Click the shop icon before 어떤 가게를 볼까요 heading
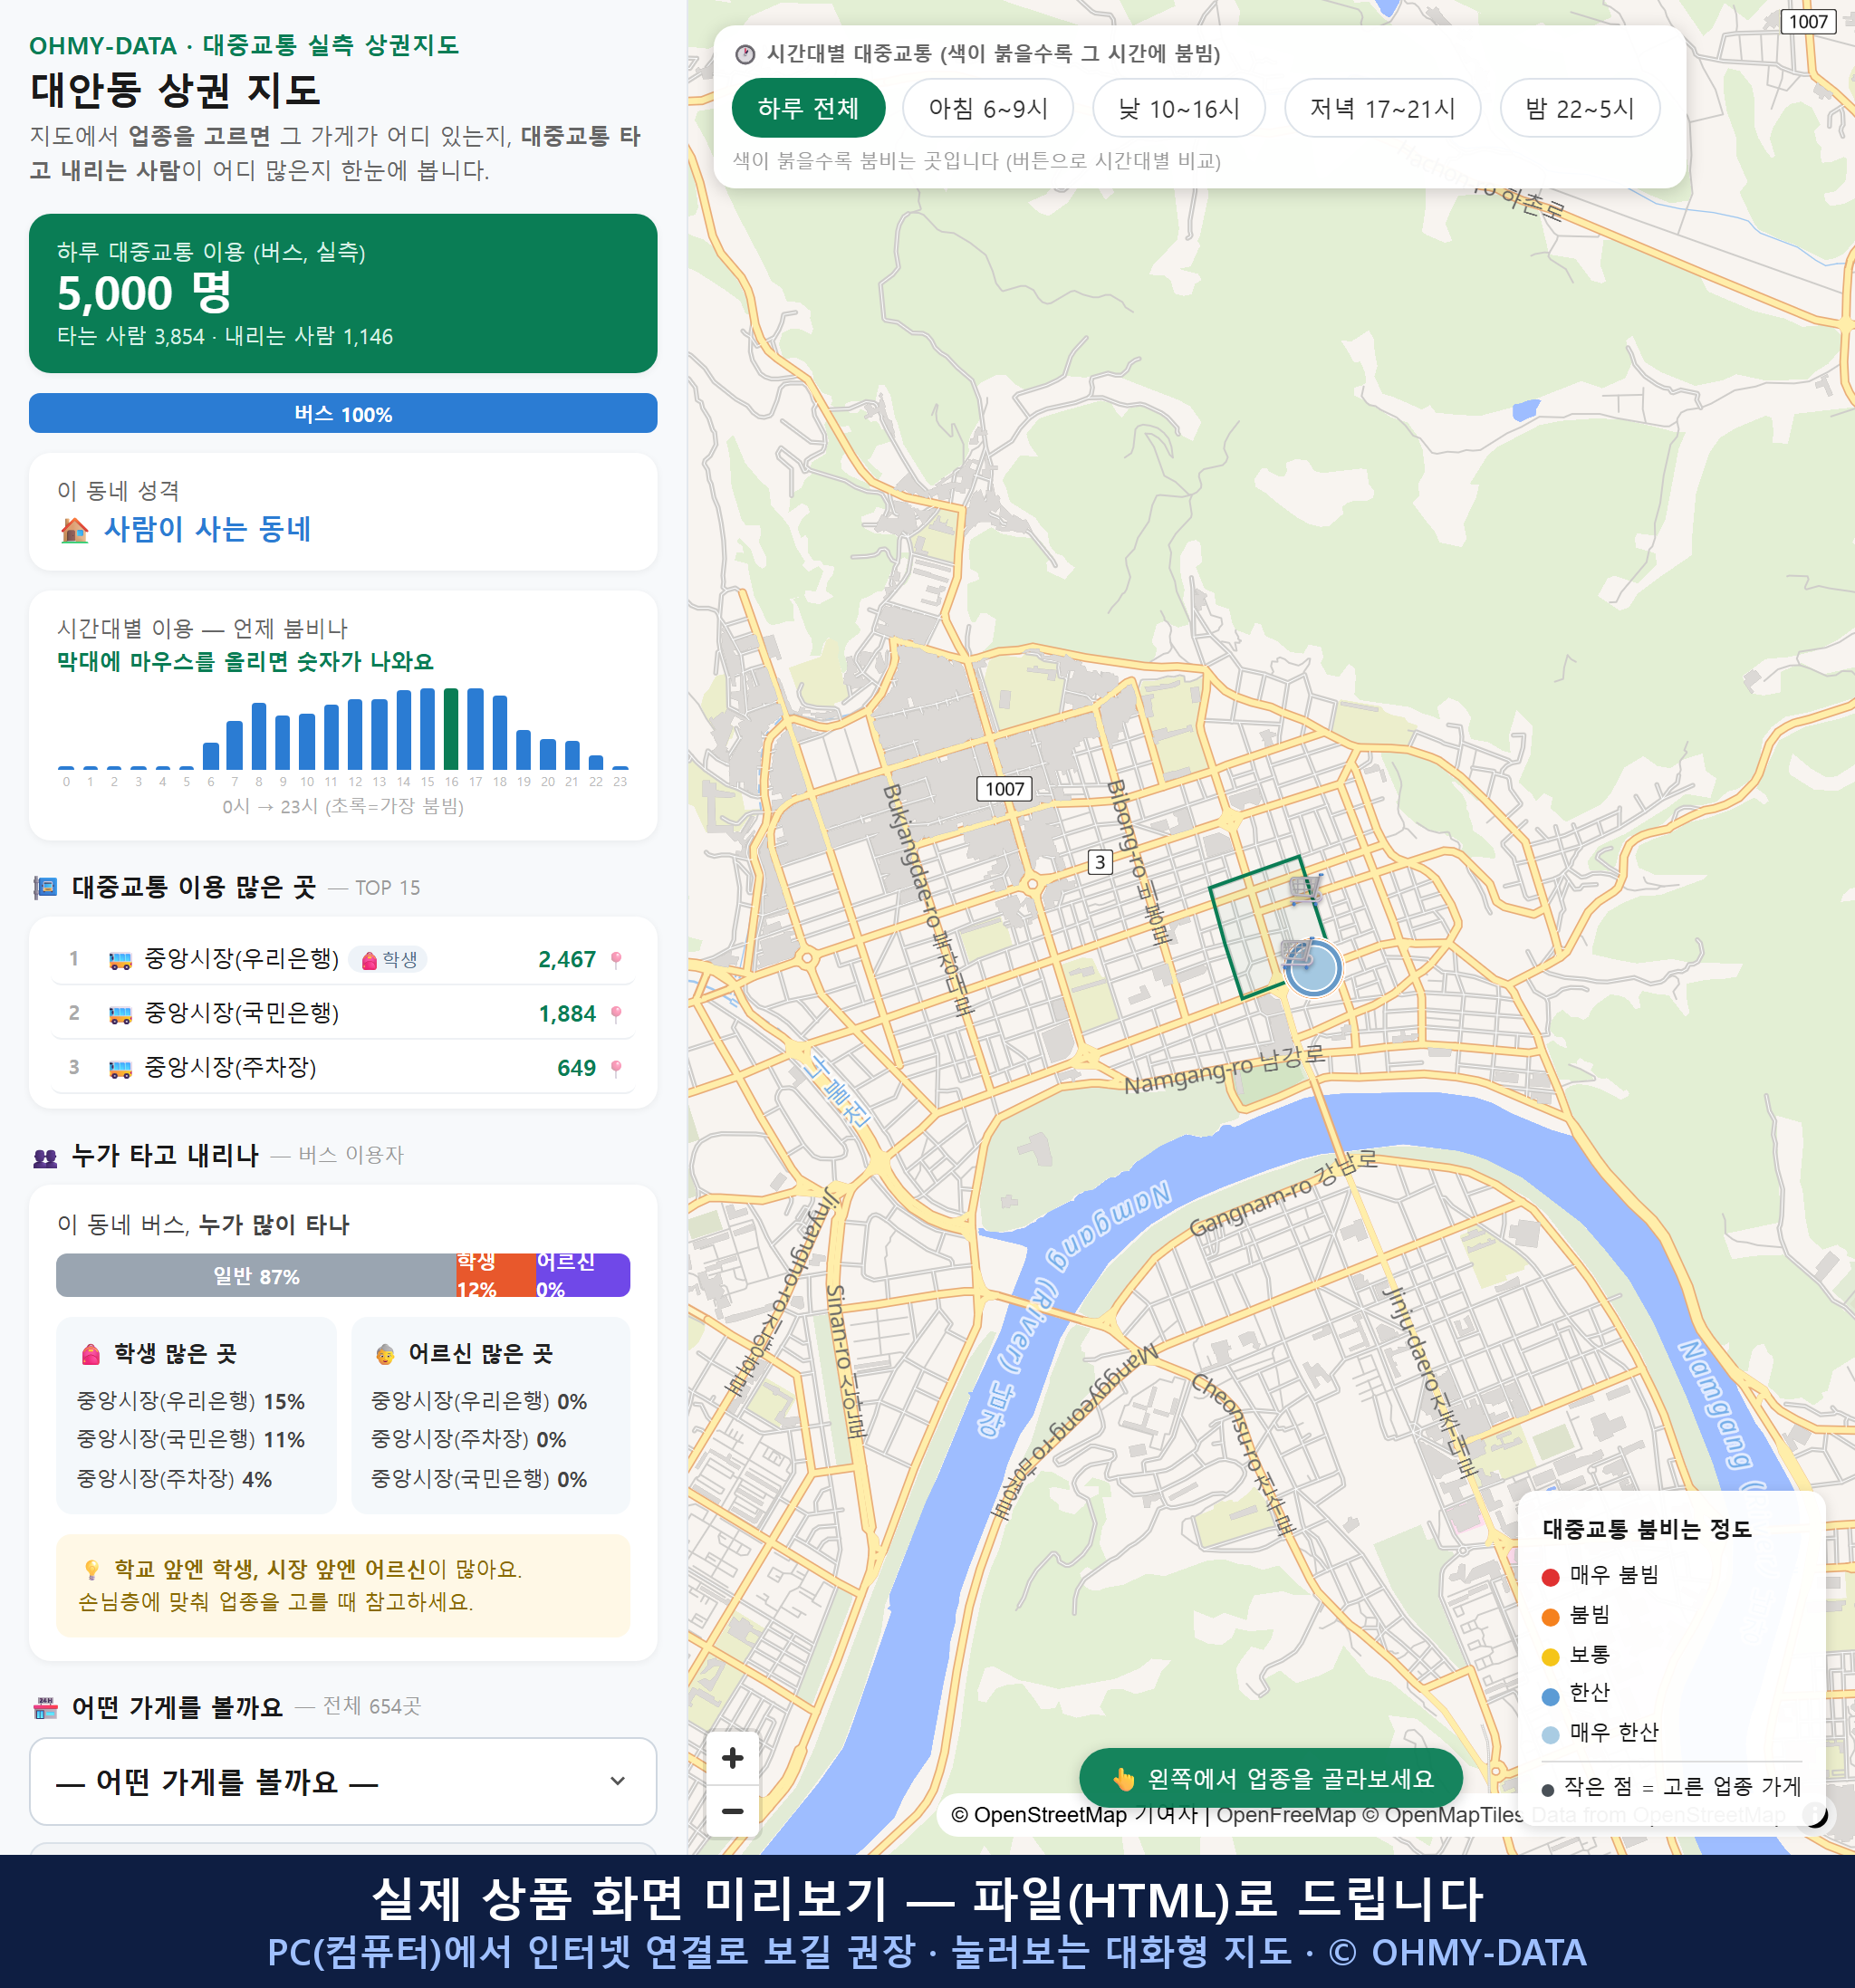This screenshot has width=1855, height=1988. [45, 1708]
